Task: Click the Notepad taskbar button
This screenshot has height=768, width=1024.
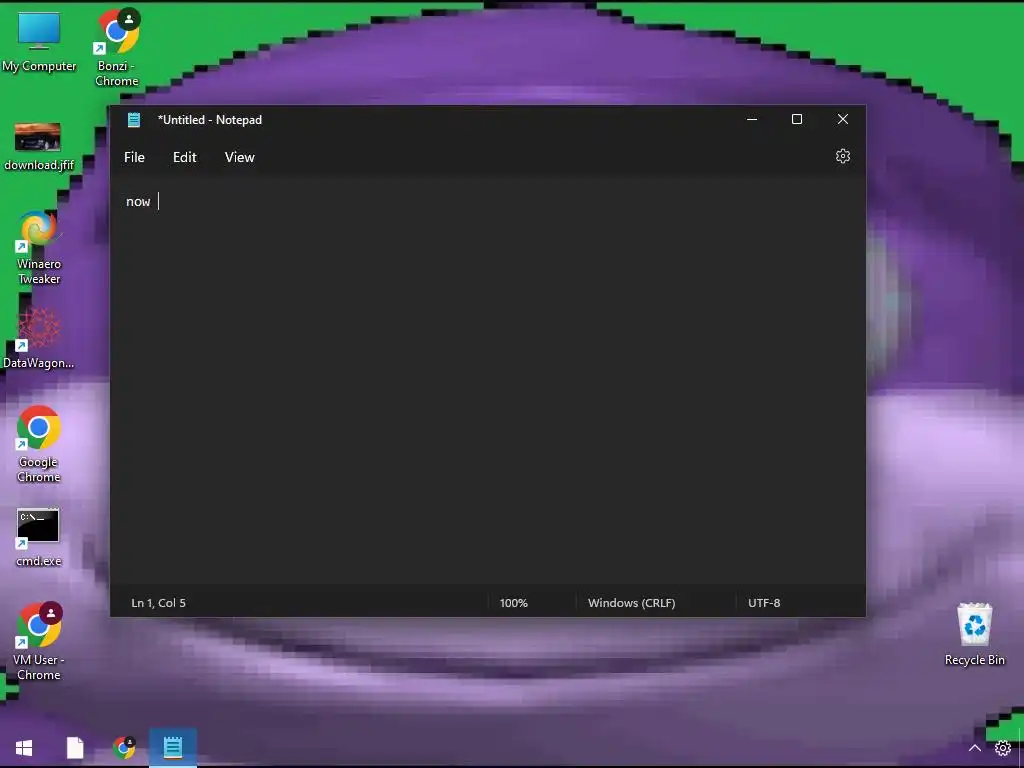Action: [173, 747]
